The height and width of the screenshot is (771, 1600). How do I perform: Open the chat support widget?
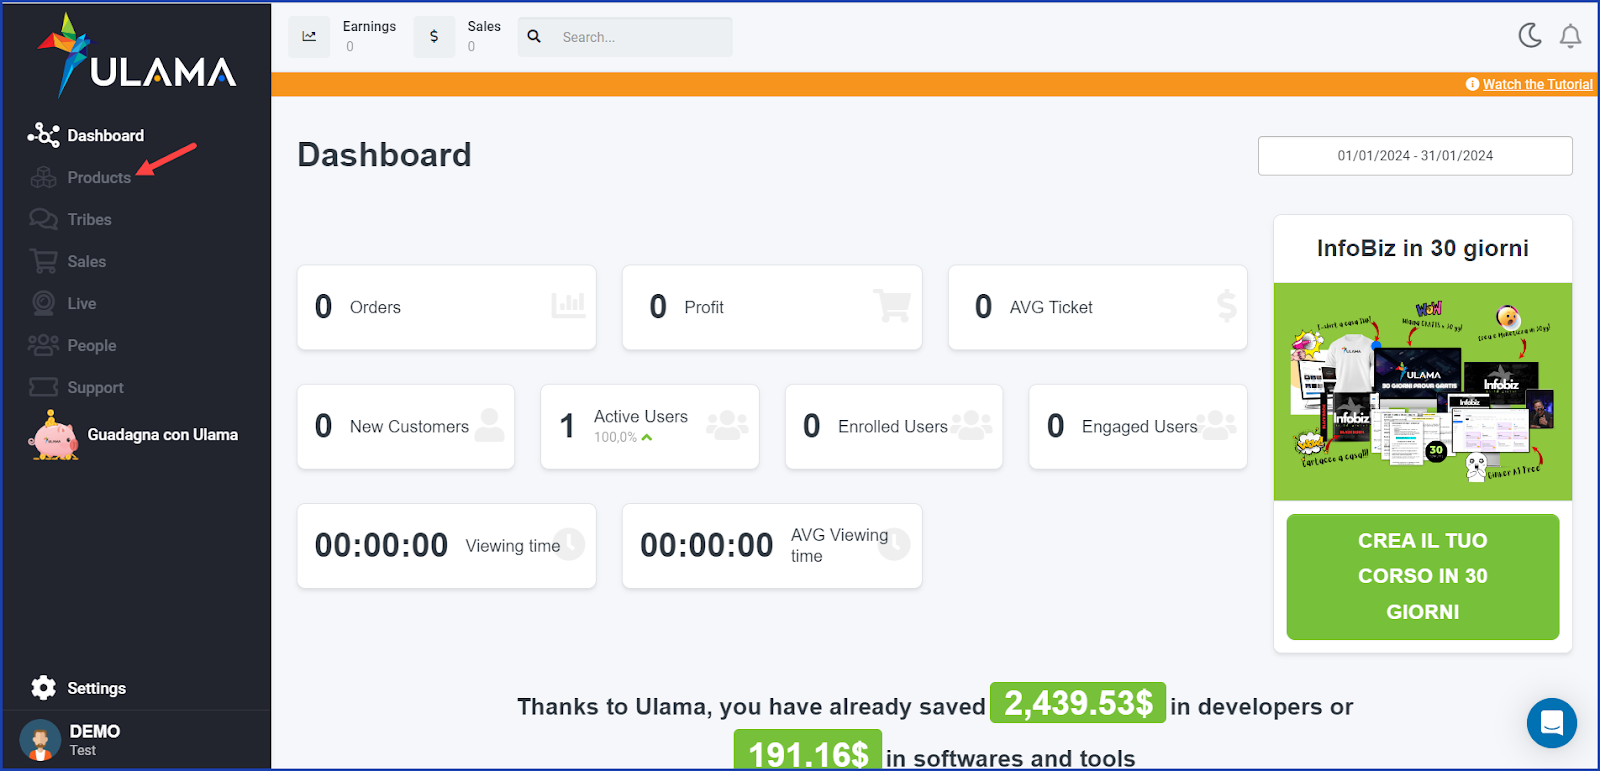coord(1552,722)
